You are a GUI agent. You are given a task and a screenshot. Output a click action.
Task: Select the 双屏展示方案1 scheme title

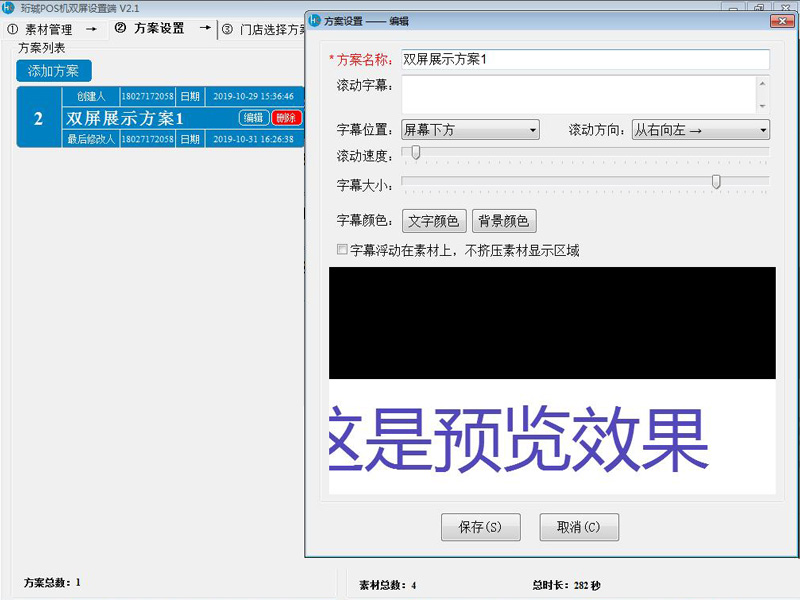click(x=124, y=118)
